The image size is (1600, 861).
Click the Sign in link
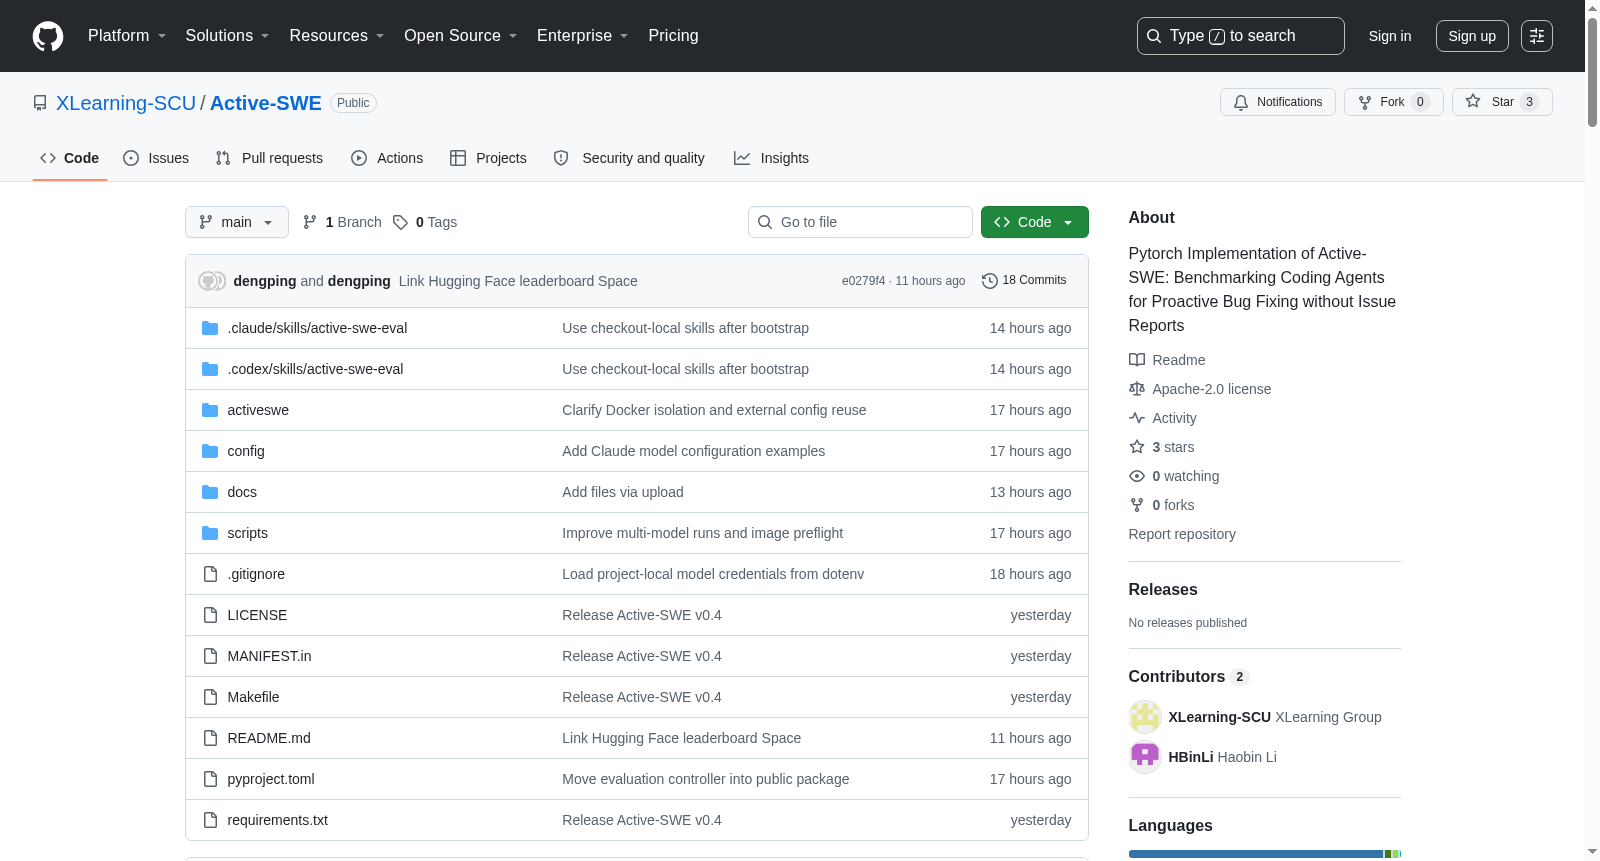pyautogui.click(x=1390, y=36)
